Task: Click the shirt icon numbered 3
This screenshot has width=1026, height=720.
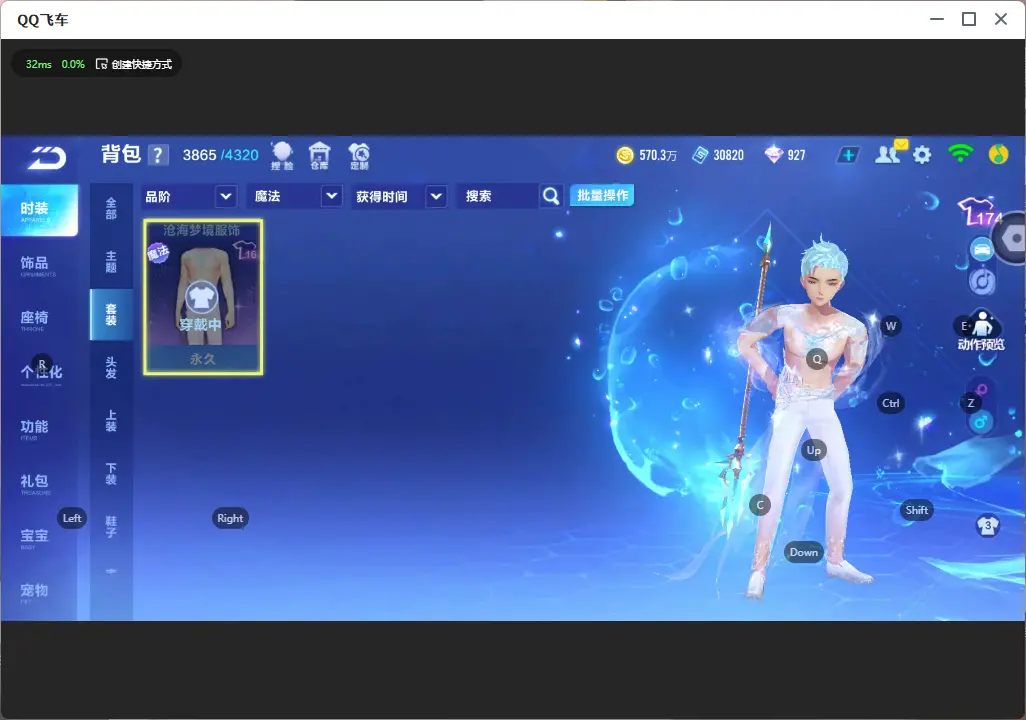Action: click(987, 526)
